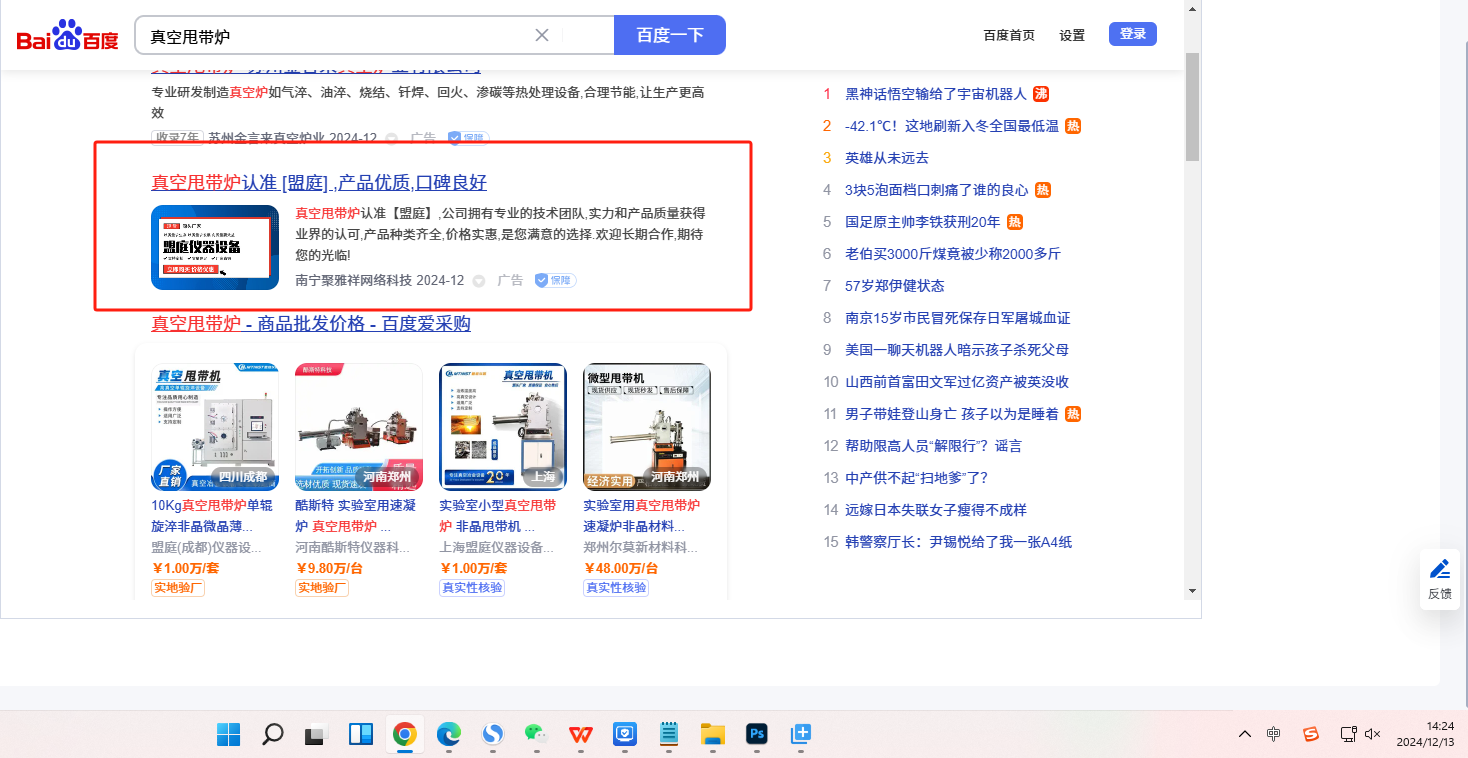
Task: Toggle the 中 Chinese input mode indicator
Action: point(1273,734)
